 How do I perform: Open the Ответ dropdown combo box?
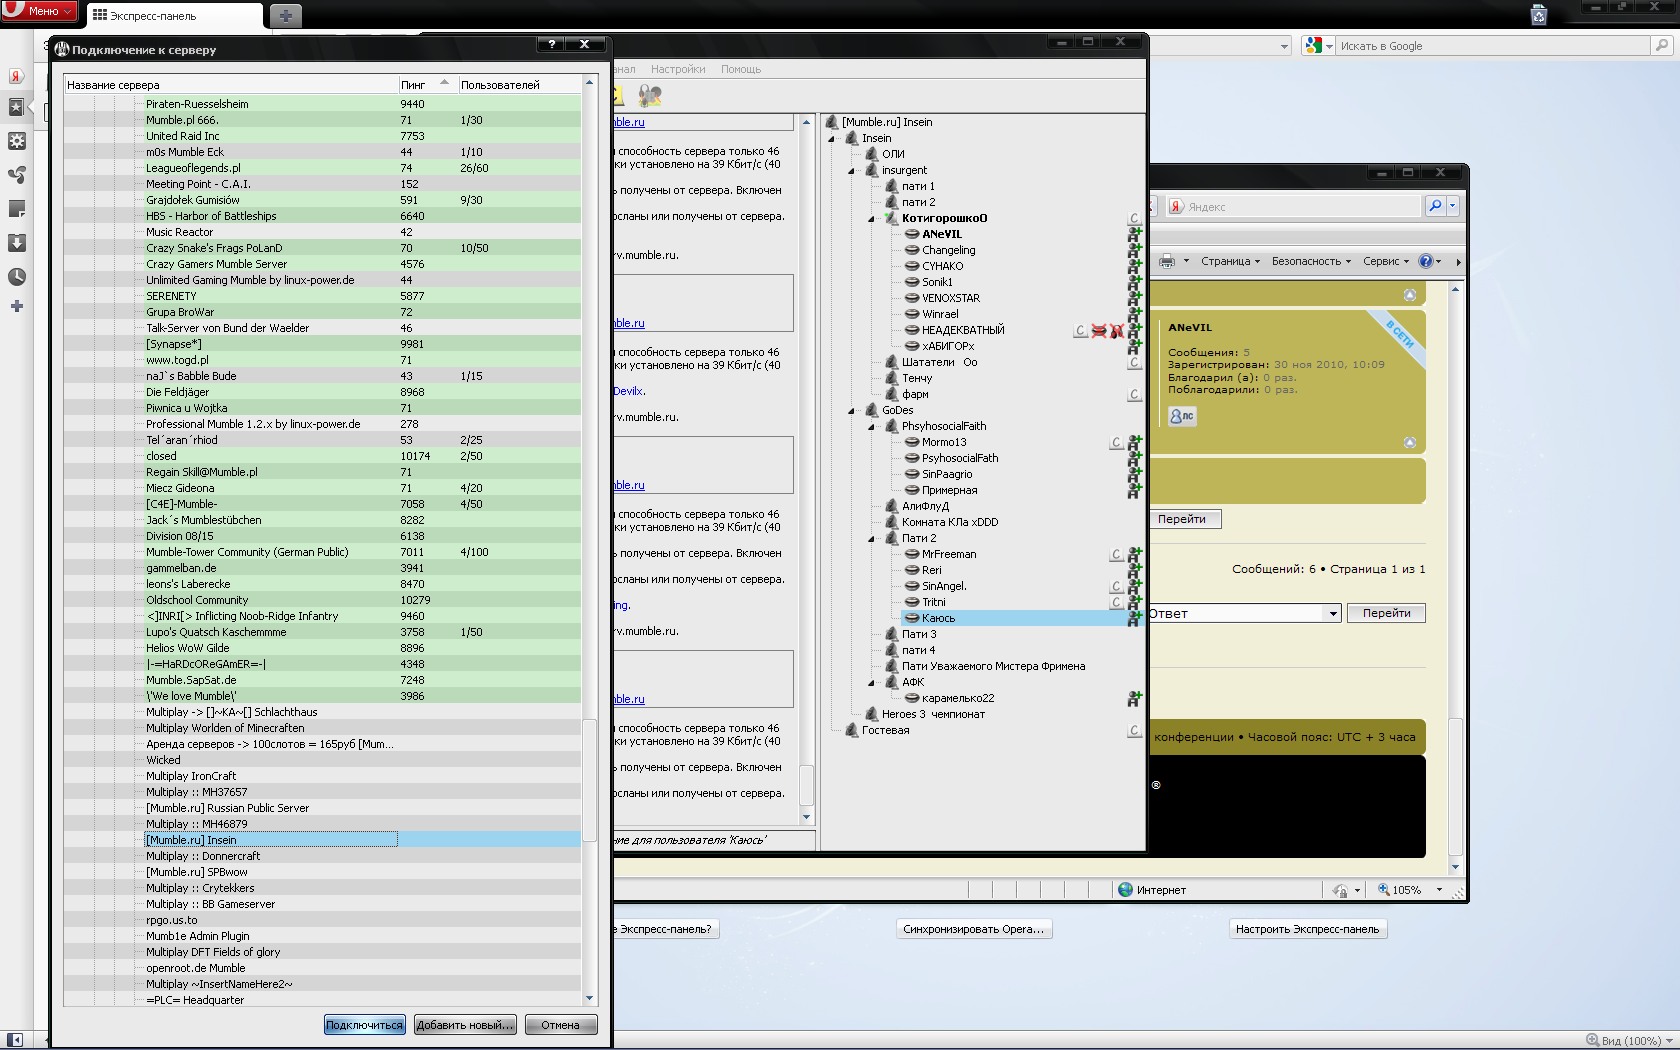pyautogui.click(x=1333, y=614)
